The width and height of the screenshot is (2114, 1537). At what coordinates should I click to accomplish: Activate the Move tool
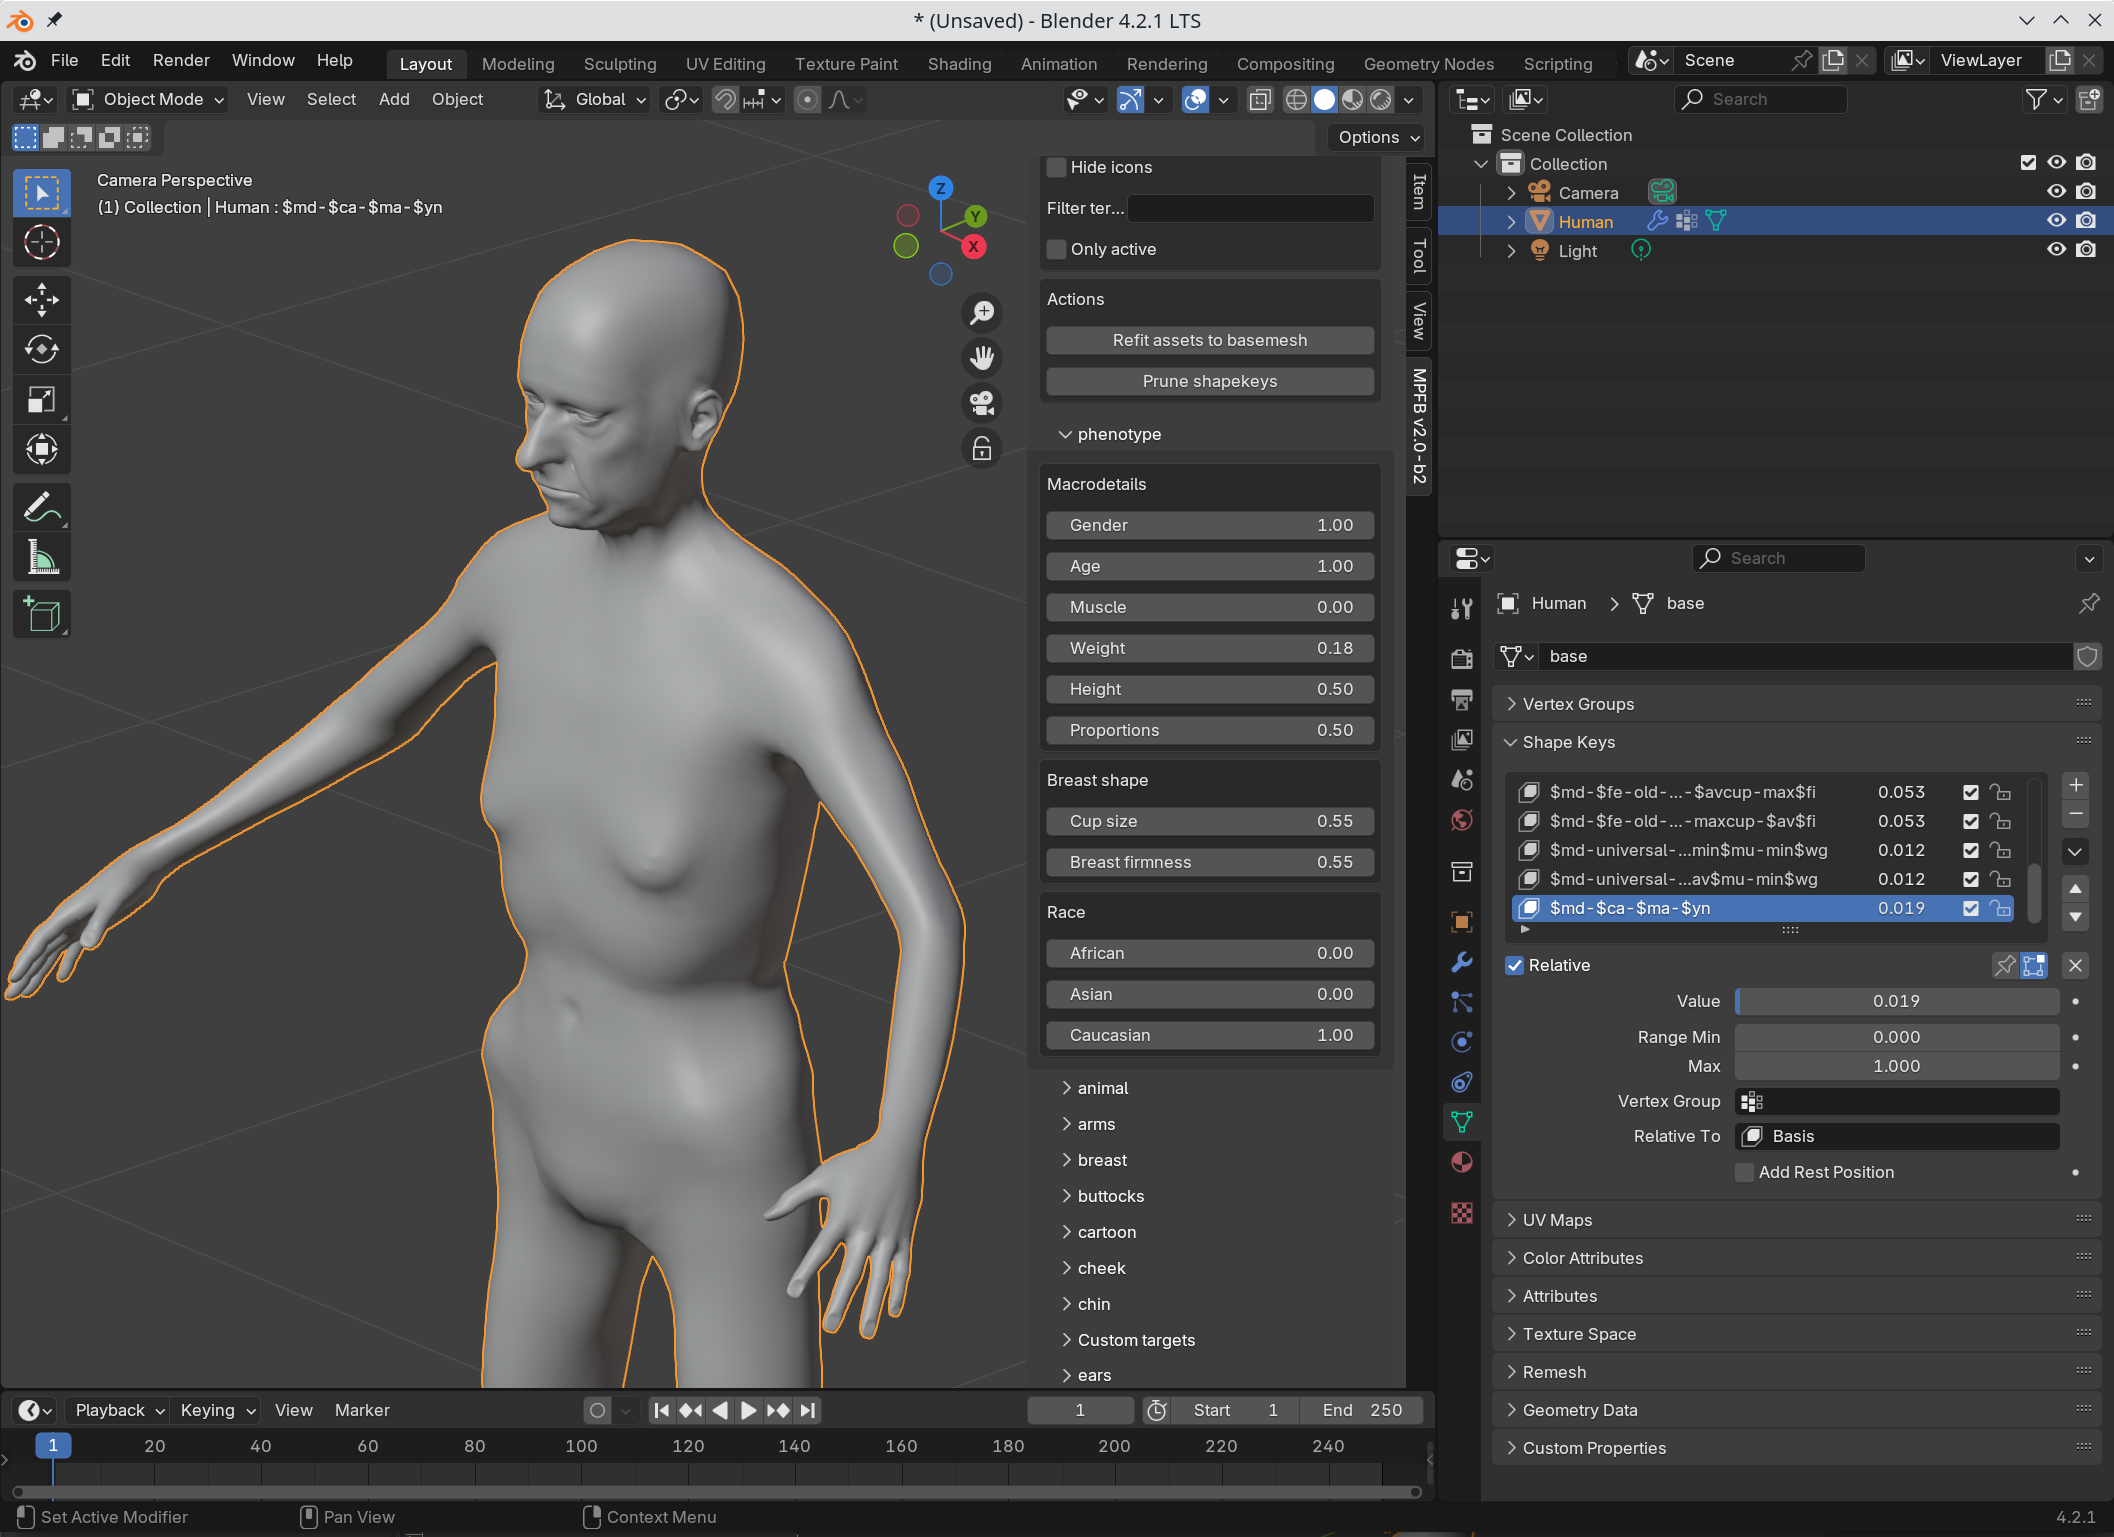click(x=41, y=300)
